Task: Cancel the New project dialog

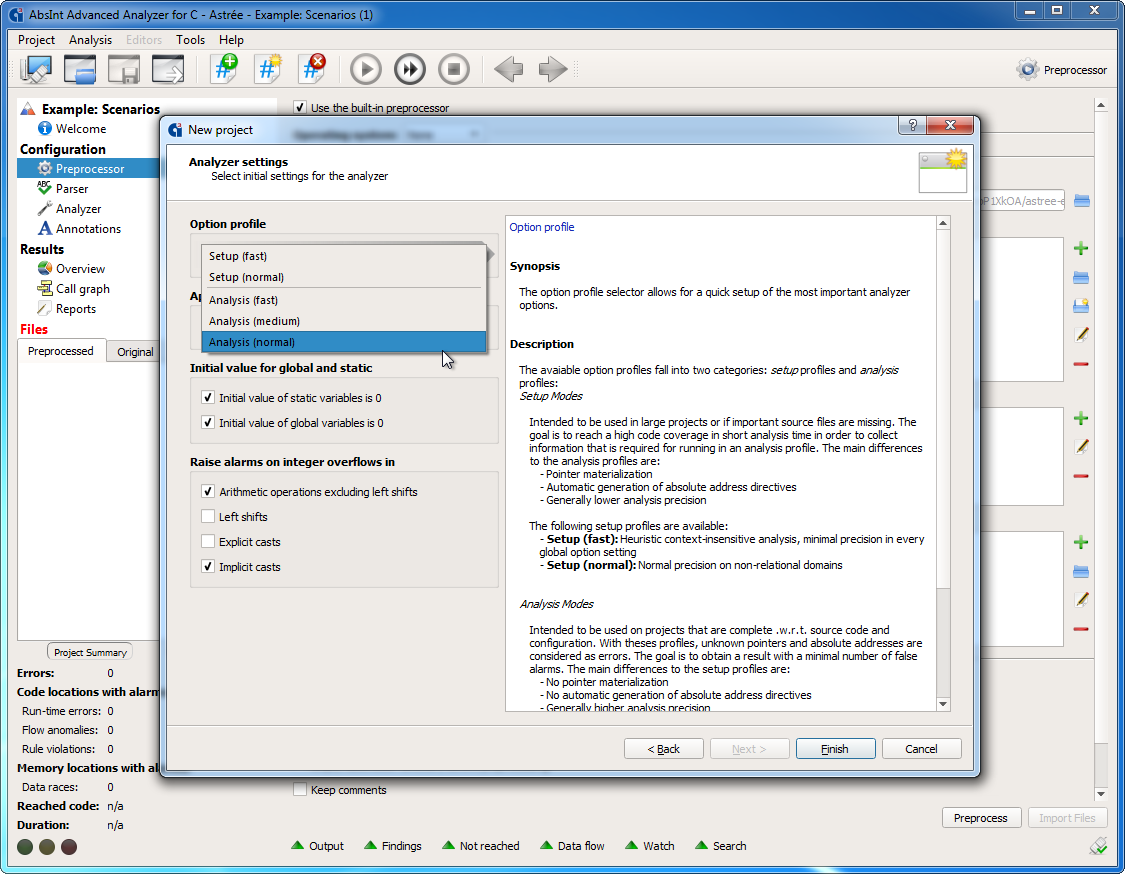Action: pos(921,748)
